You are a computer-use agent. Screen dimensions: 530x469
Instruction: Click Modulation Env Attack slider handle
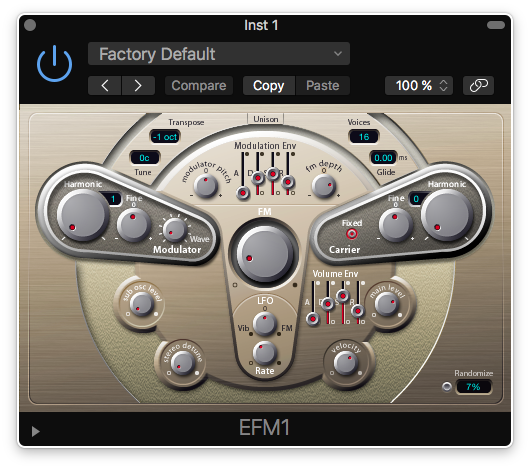point(243,193)
